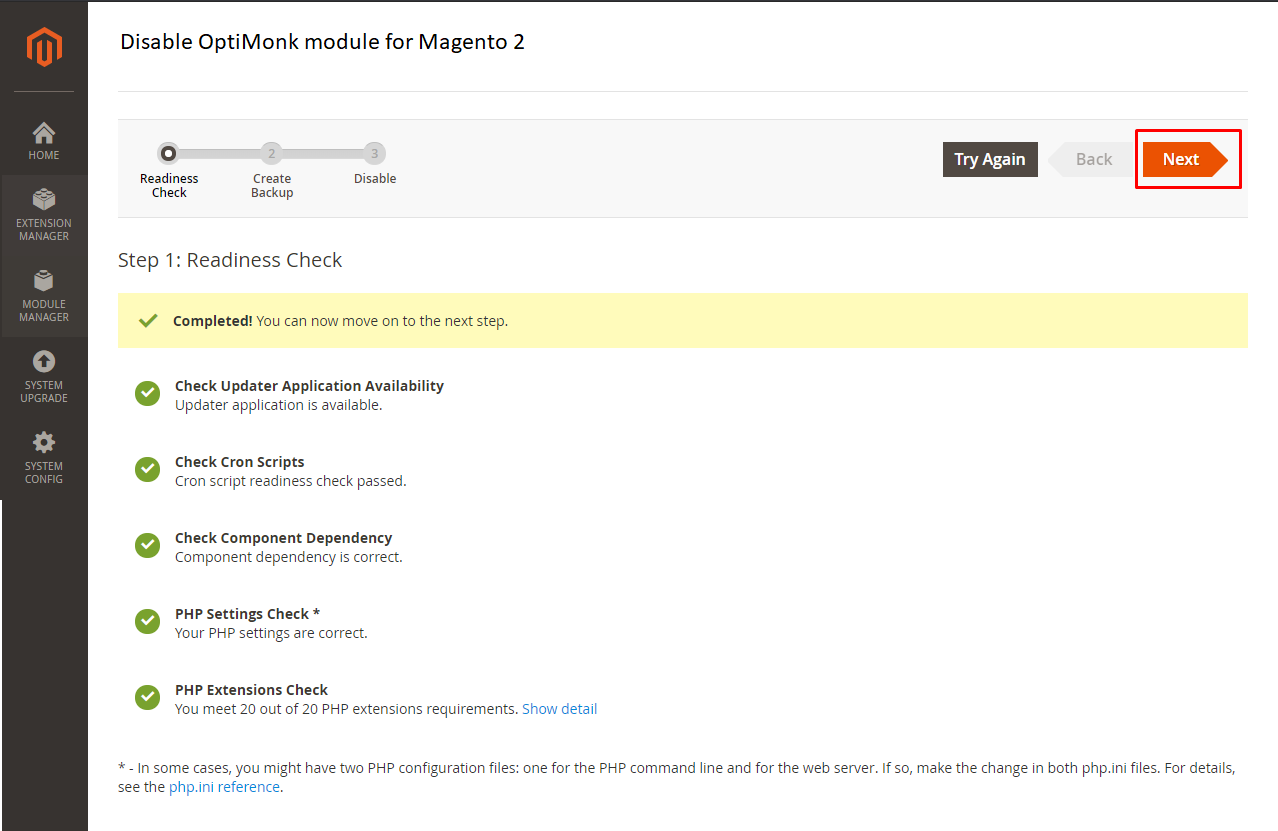Select step 3 Disable marker
1278x831 pixels.
(374, 153)
